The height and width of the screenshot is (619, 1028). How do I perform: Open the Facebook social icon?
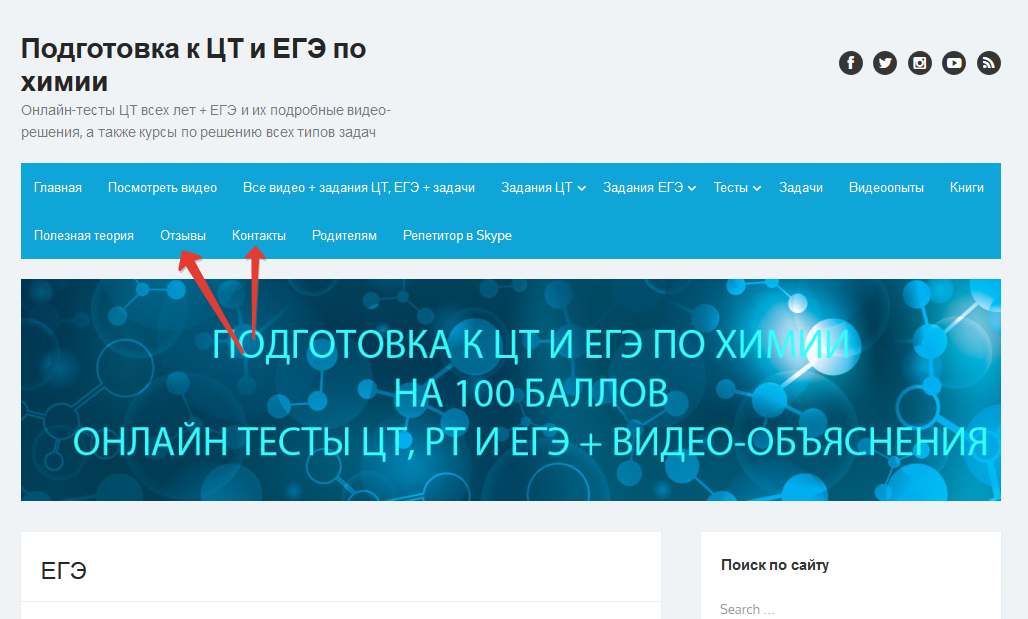click(850, 63)
